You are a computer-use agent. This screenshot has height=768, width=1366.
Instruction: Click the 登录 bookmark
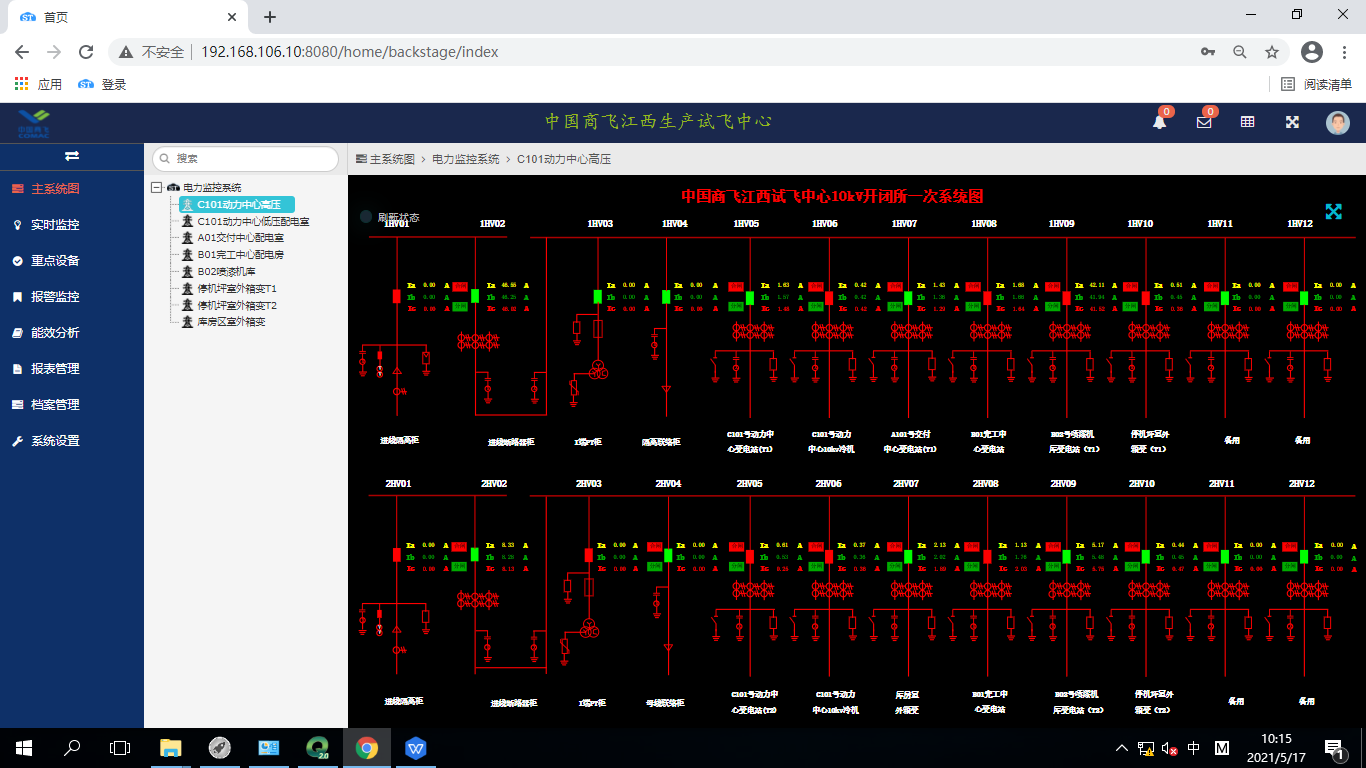(x=103, y=85)
